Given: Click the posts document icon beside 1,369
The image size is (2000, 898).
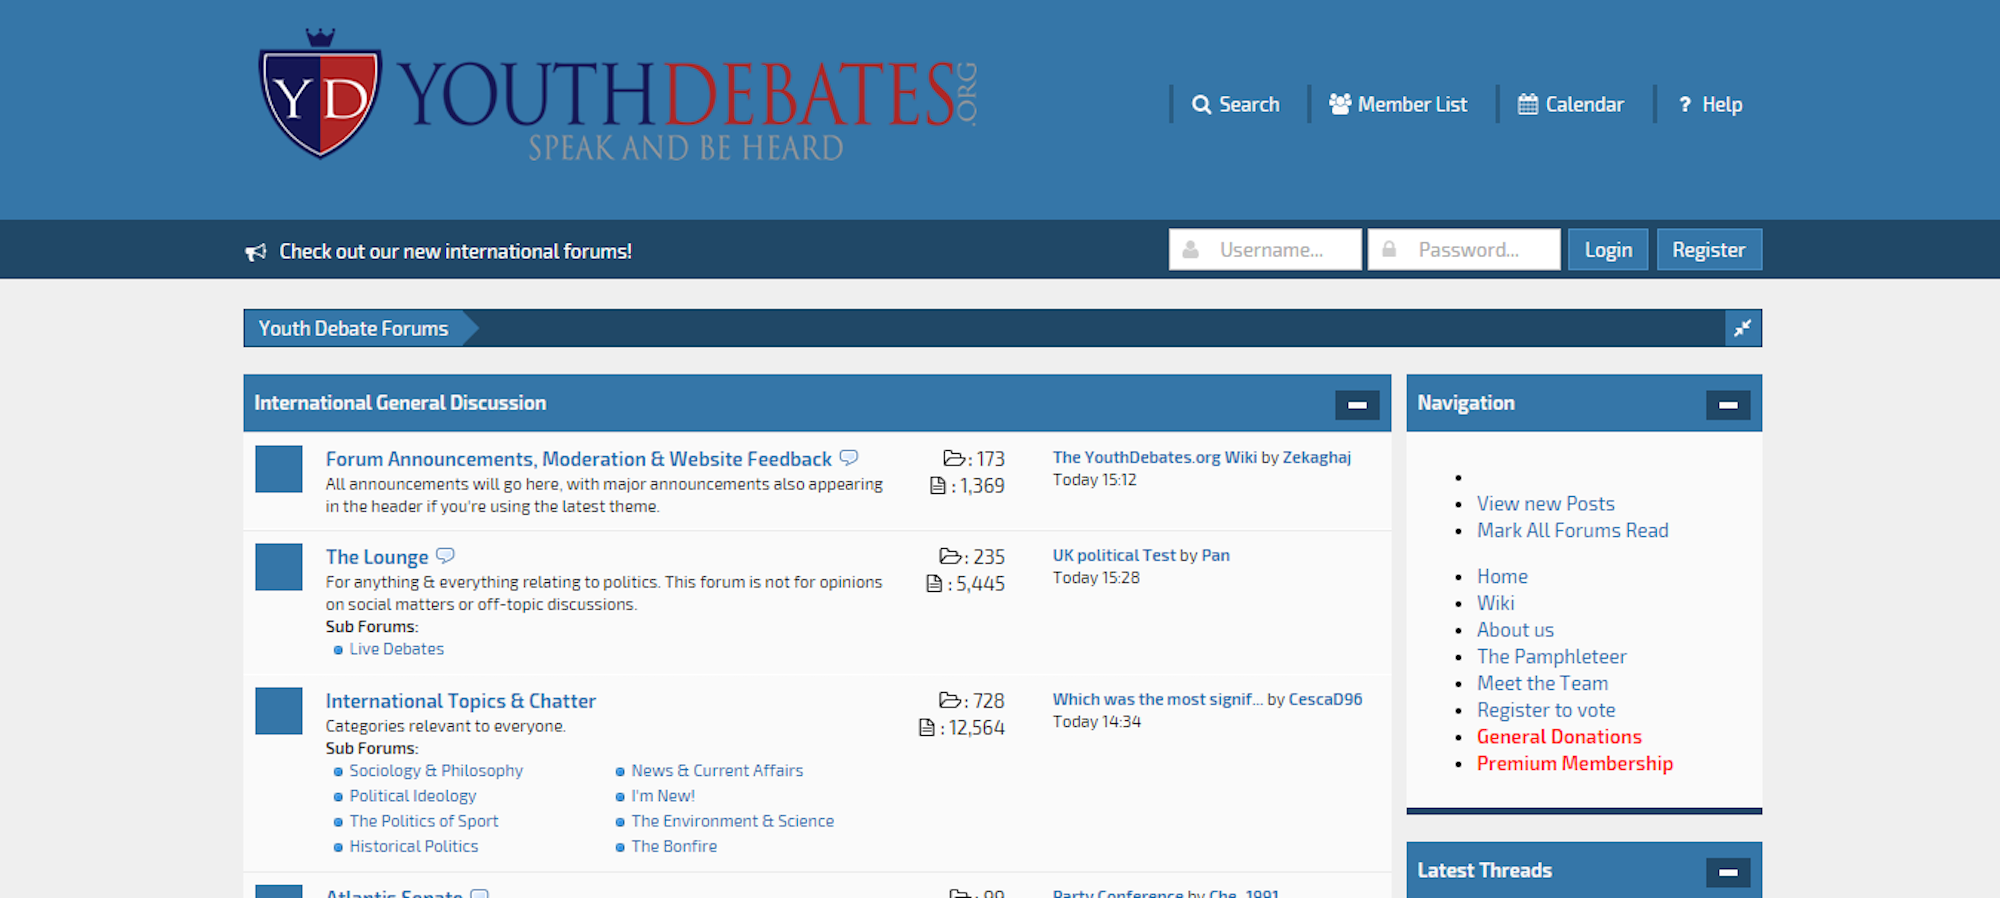Looking at the screenshot, I should pyautogui.click(x=938, y=485).
